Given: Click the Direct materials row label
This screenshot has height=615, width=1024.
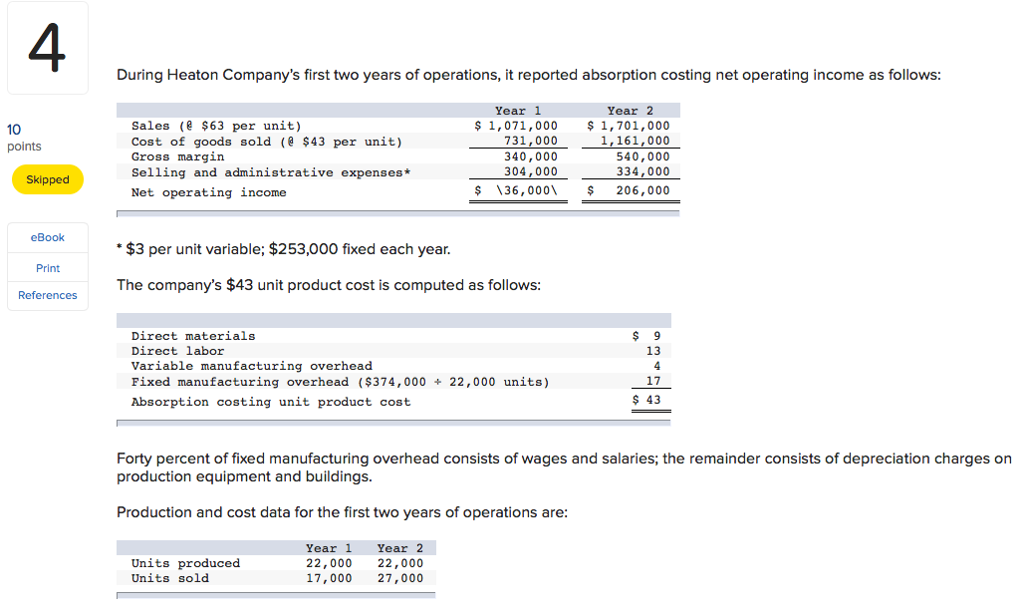Looking at the screenshot, I should click(x=193, y=336).
